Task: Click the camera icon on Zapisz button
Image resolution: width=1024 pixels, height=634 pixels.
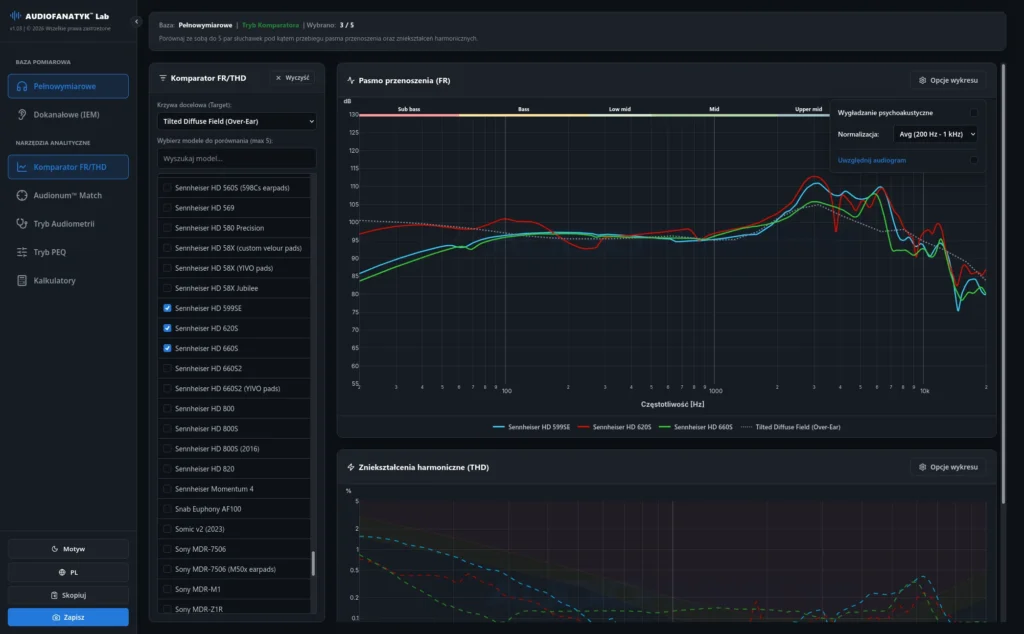Action: [56, 618]
